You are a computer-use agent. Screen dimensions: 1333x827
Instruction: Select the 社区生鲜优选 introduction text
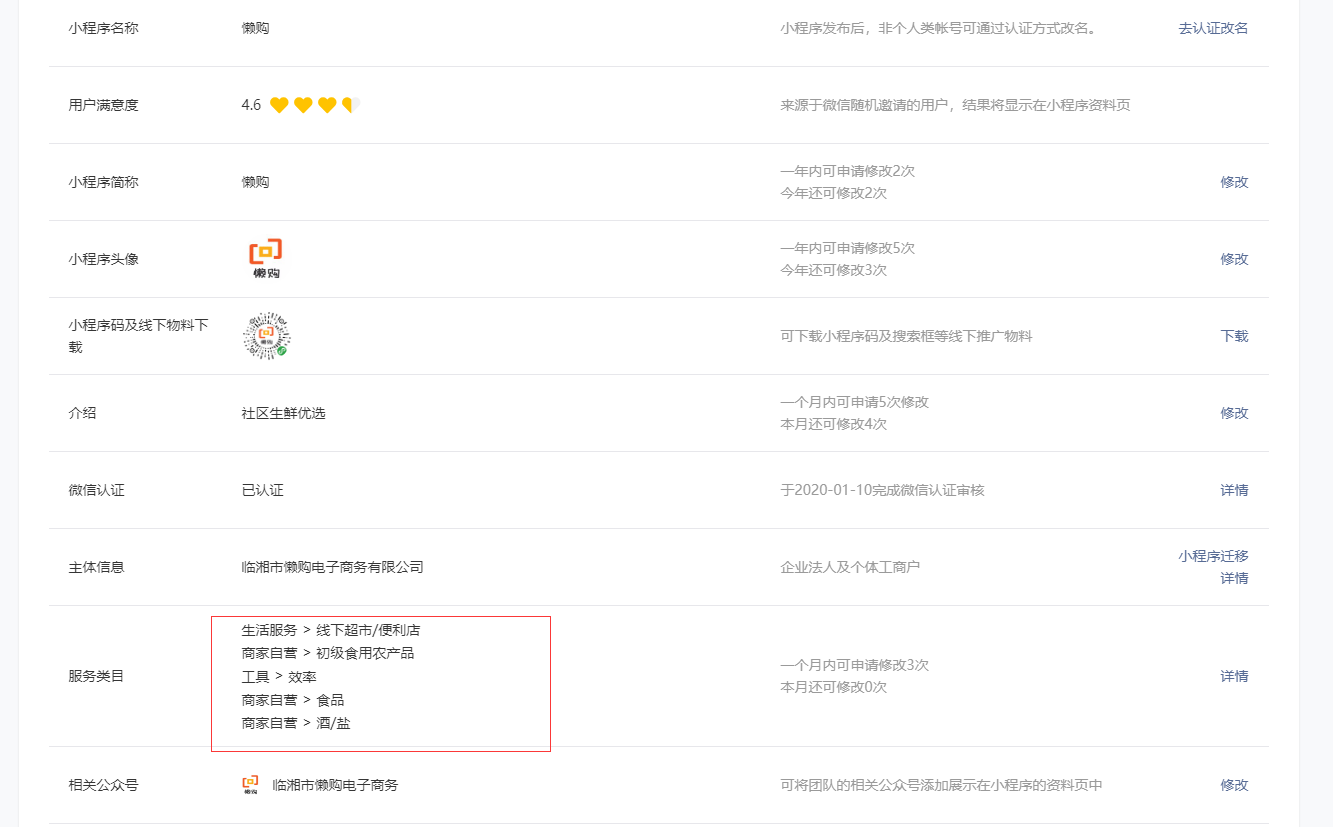click(283, 413)
